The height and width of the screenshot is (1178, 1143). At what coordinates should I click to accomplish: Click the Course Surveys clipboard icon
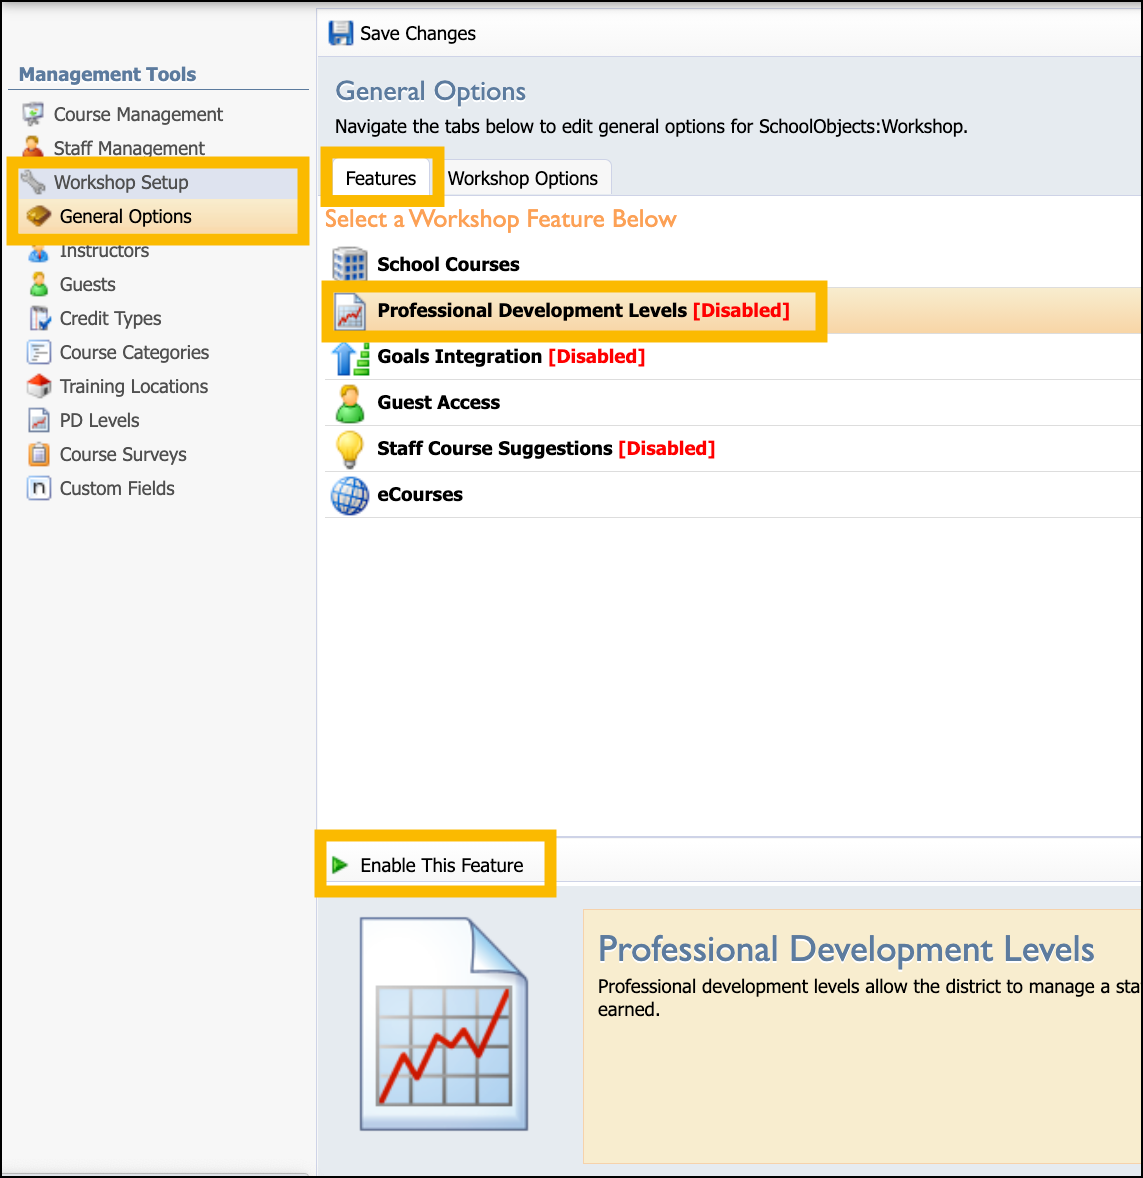pyautogui.click(x=39, y=455)
